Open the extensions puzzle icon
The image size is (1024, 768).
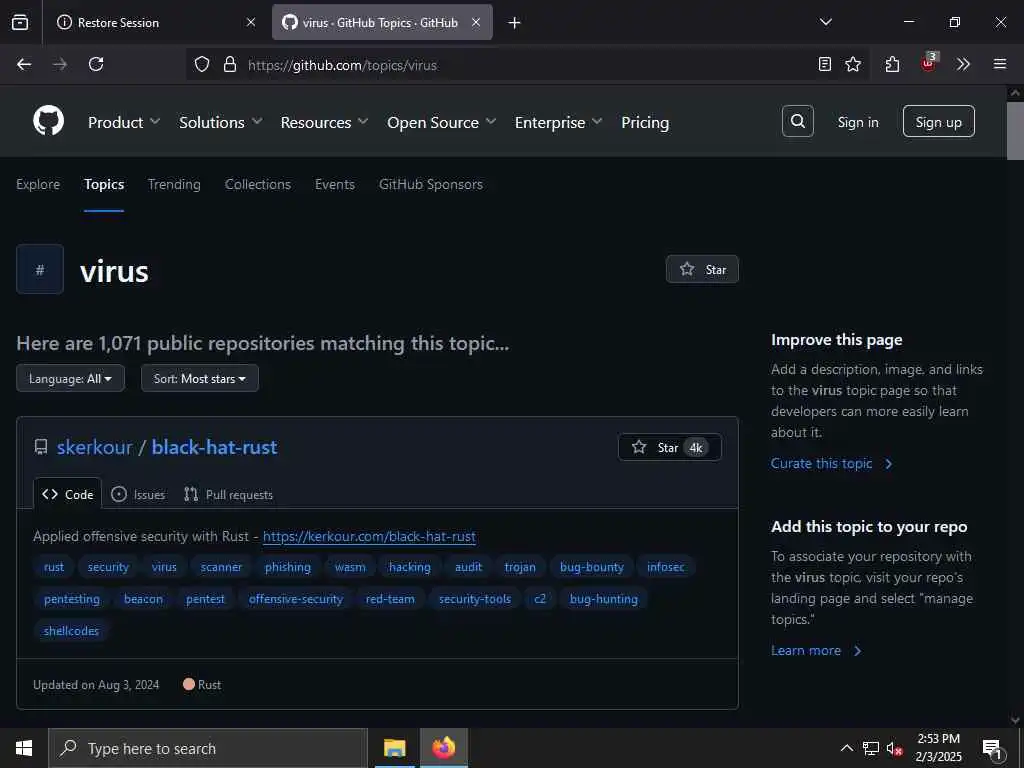click(x=892, y=64)
